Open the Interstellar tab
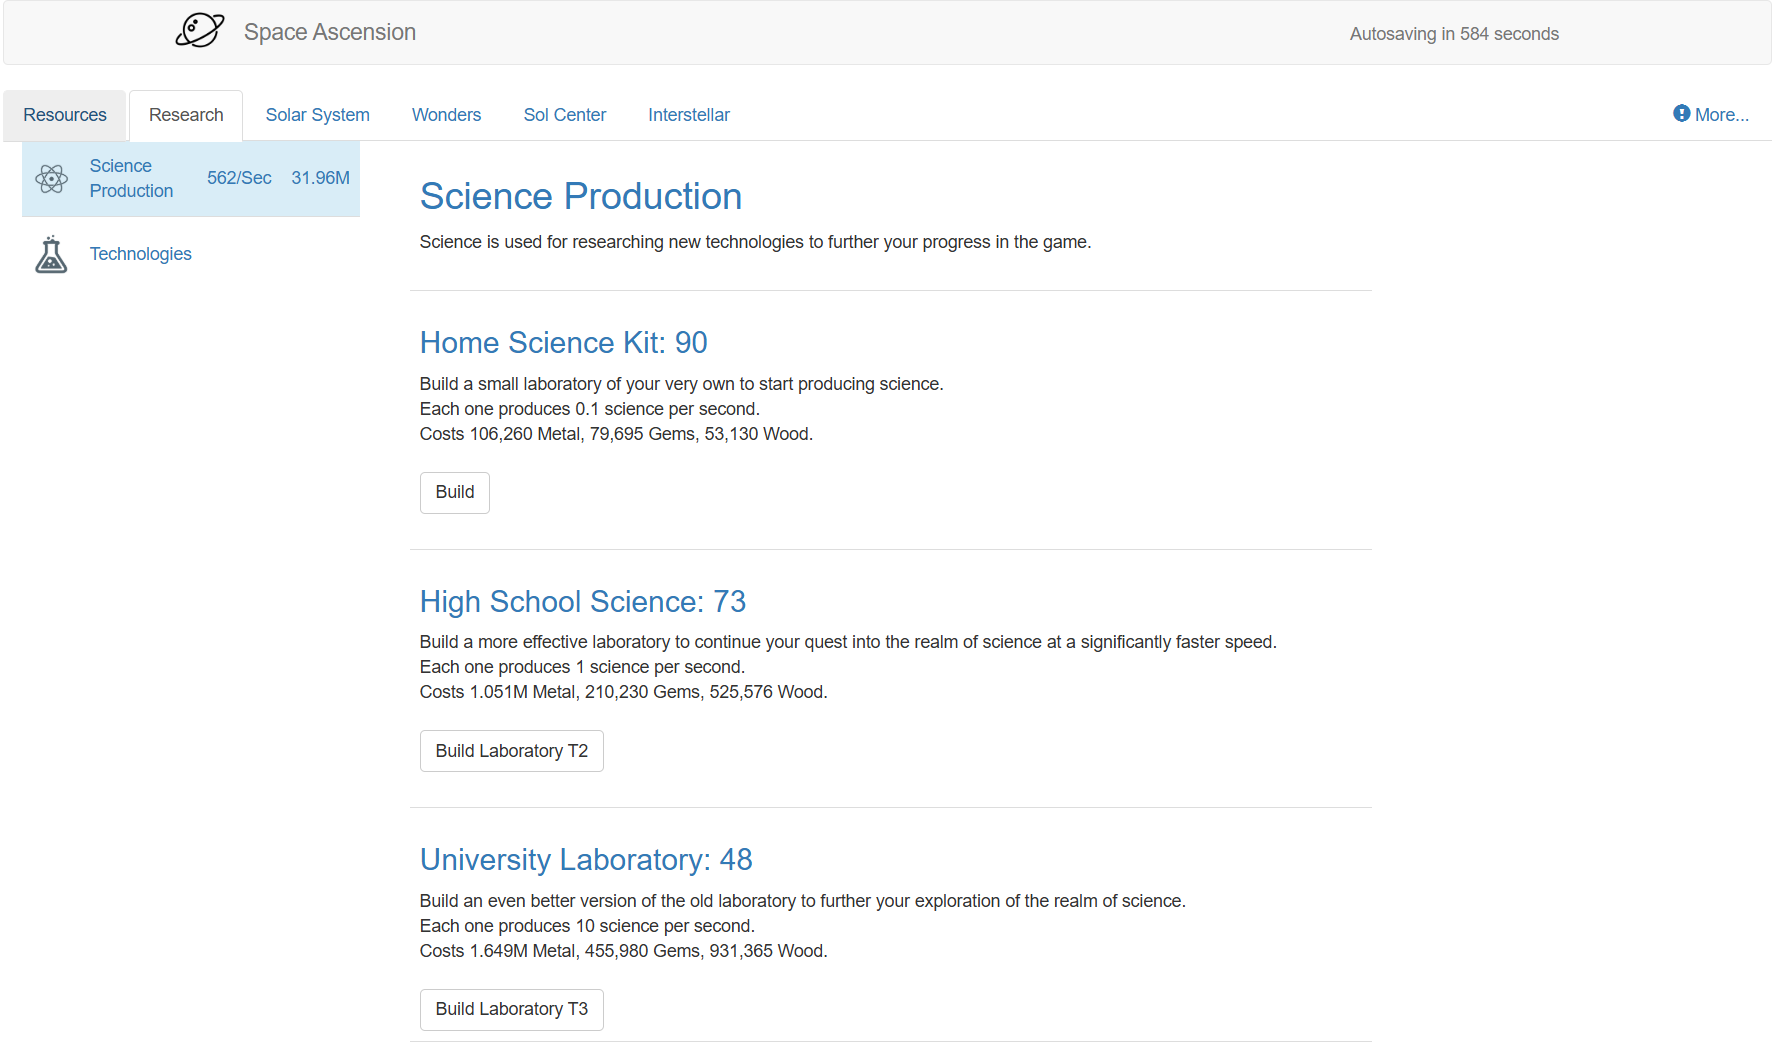 pos(688,115)
